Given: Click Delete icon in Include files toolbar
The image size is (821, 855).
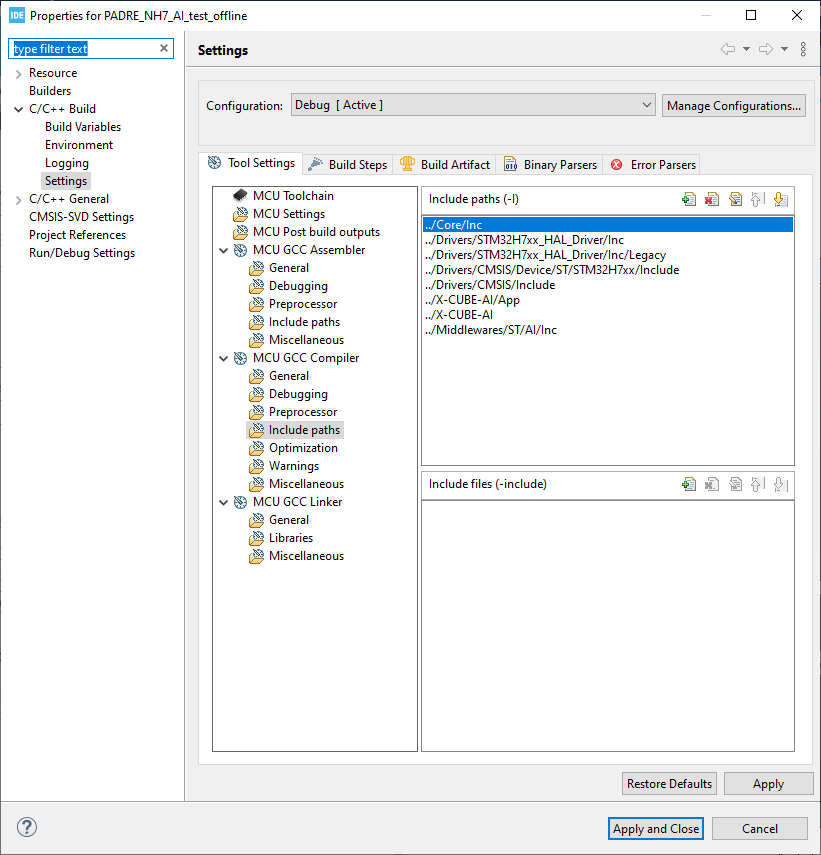Looking at the screenshot, I should coord(711,484).
